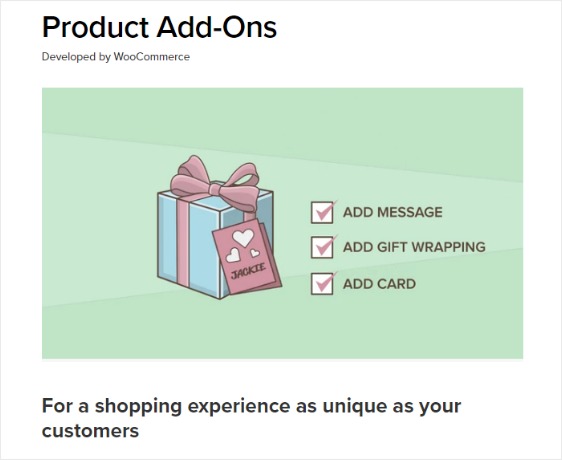
Task: Toggle the Add Message checkbox
Action: pos(322,213)
